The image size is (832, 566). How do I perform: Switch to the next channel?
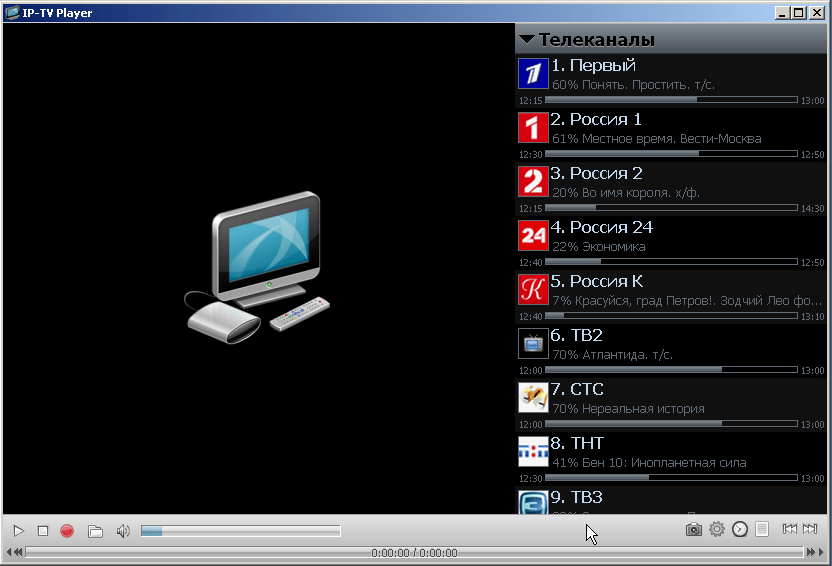click(x=810, y=529)
